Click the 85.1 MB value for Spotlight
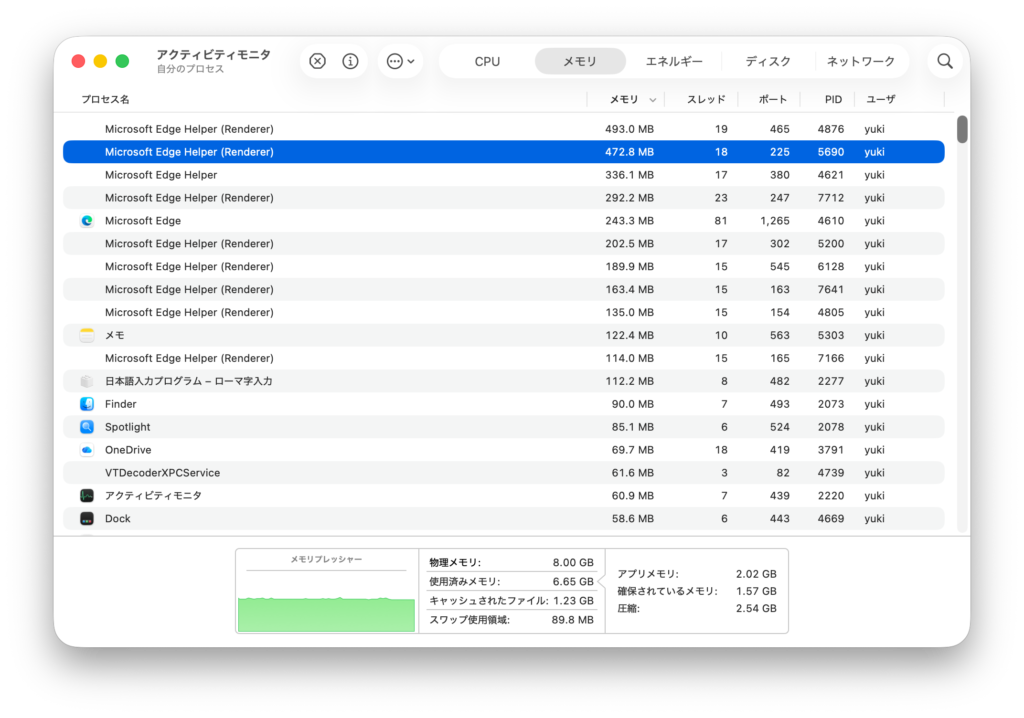This screenshot has width=1024, height=718. 633,427
